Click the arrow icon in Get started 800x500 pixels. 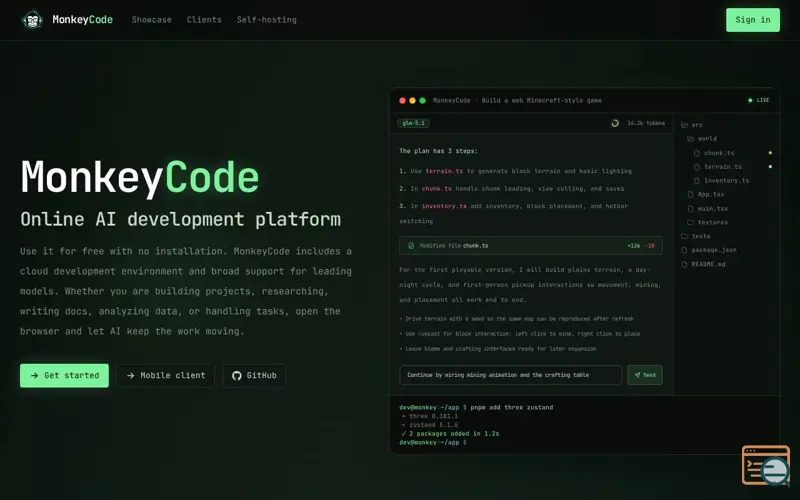(x=34, y=376)
